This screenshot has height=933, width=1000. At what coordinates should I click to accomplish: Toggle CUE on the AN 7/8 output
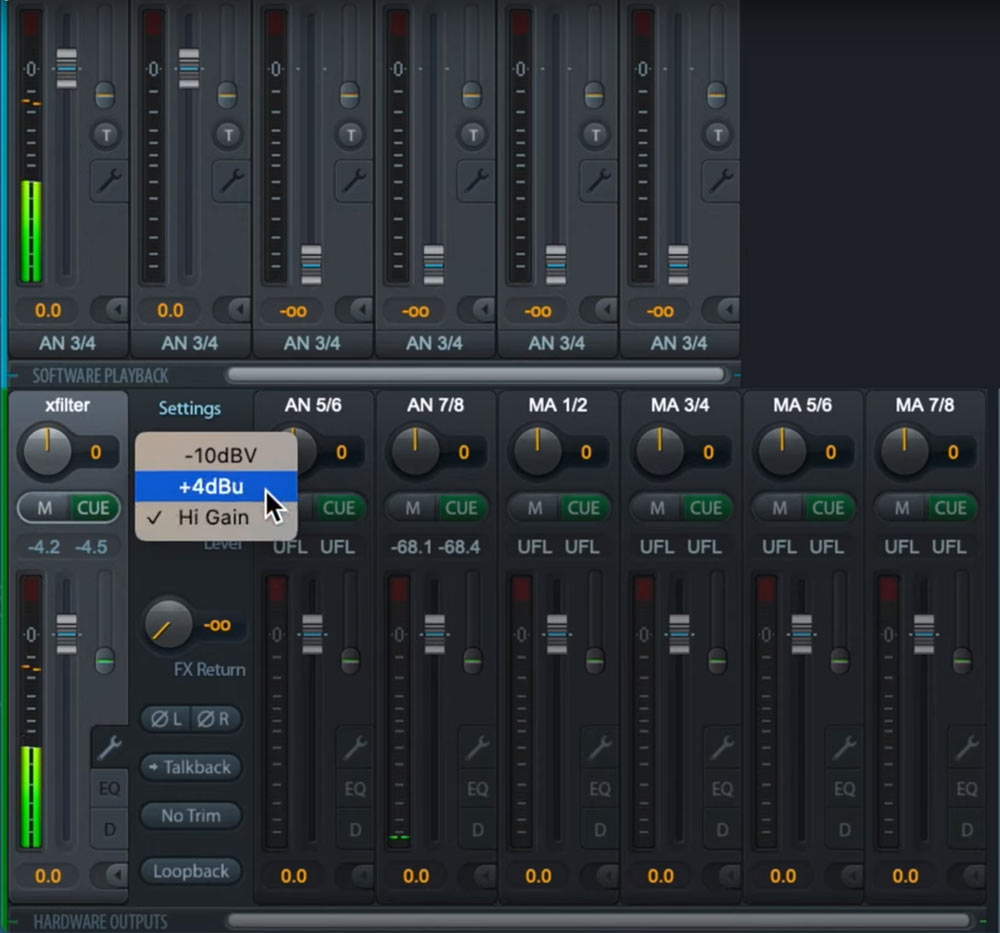(x=461, y=508)
